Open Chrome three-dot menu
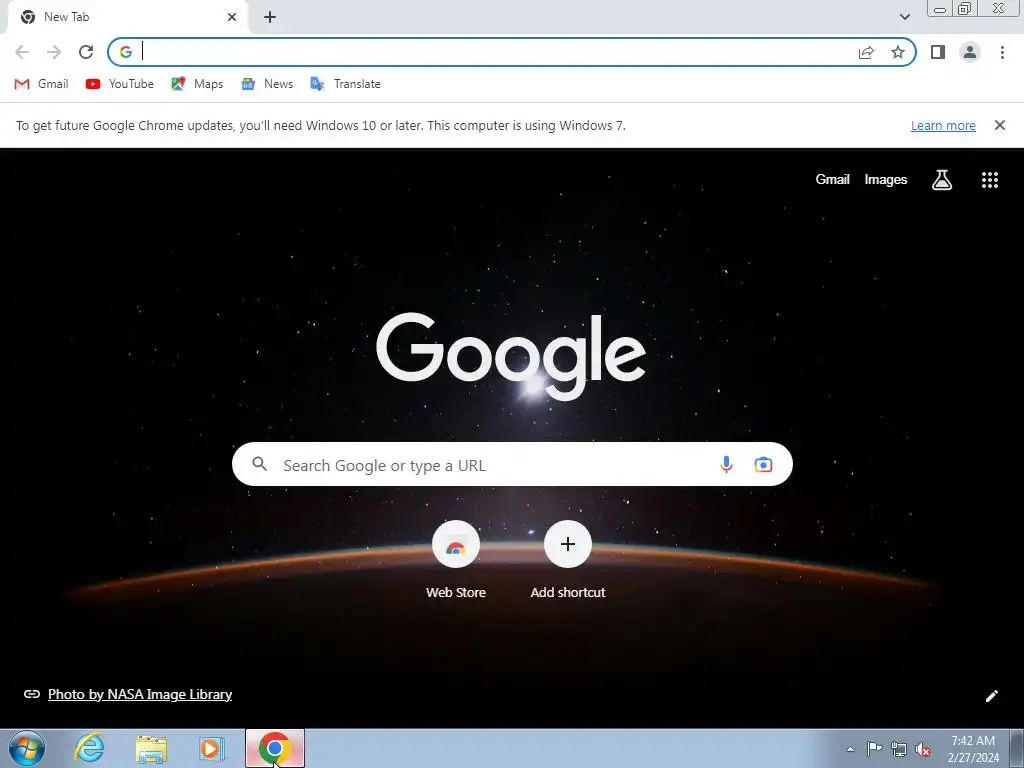 pyautogui.click(x=1002, y=52)
